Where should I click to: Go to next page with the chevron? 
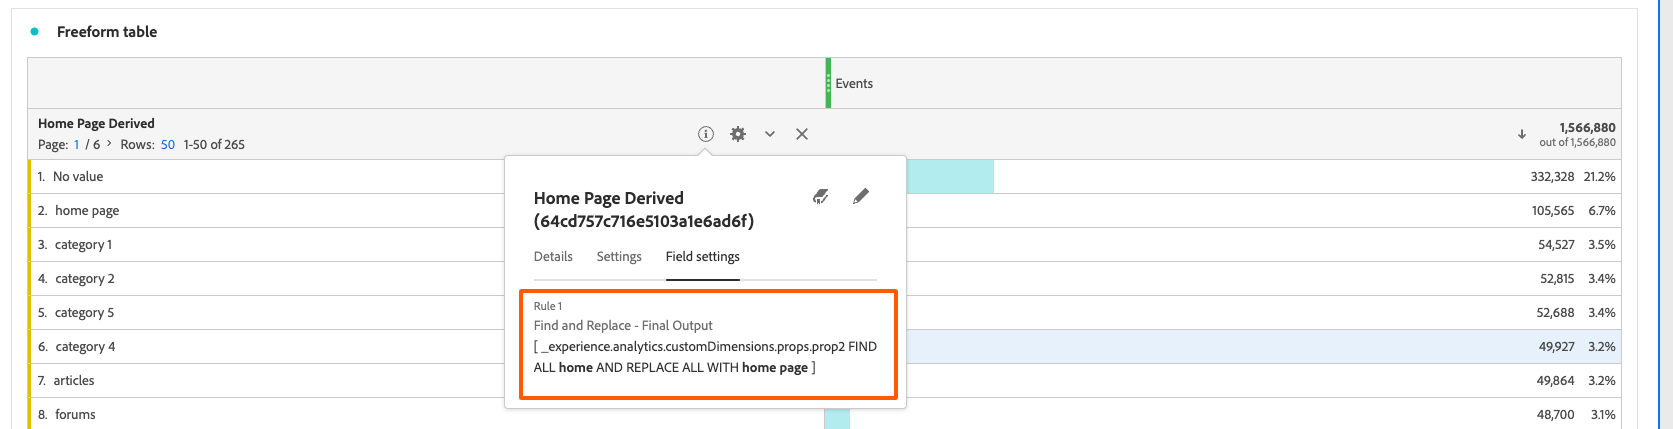pos(109,144)
